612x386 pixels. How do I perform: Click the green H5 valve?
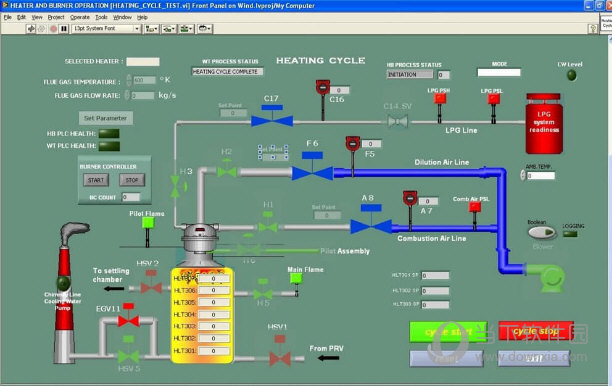point(263,294)
